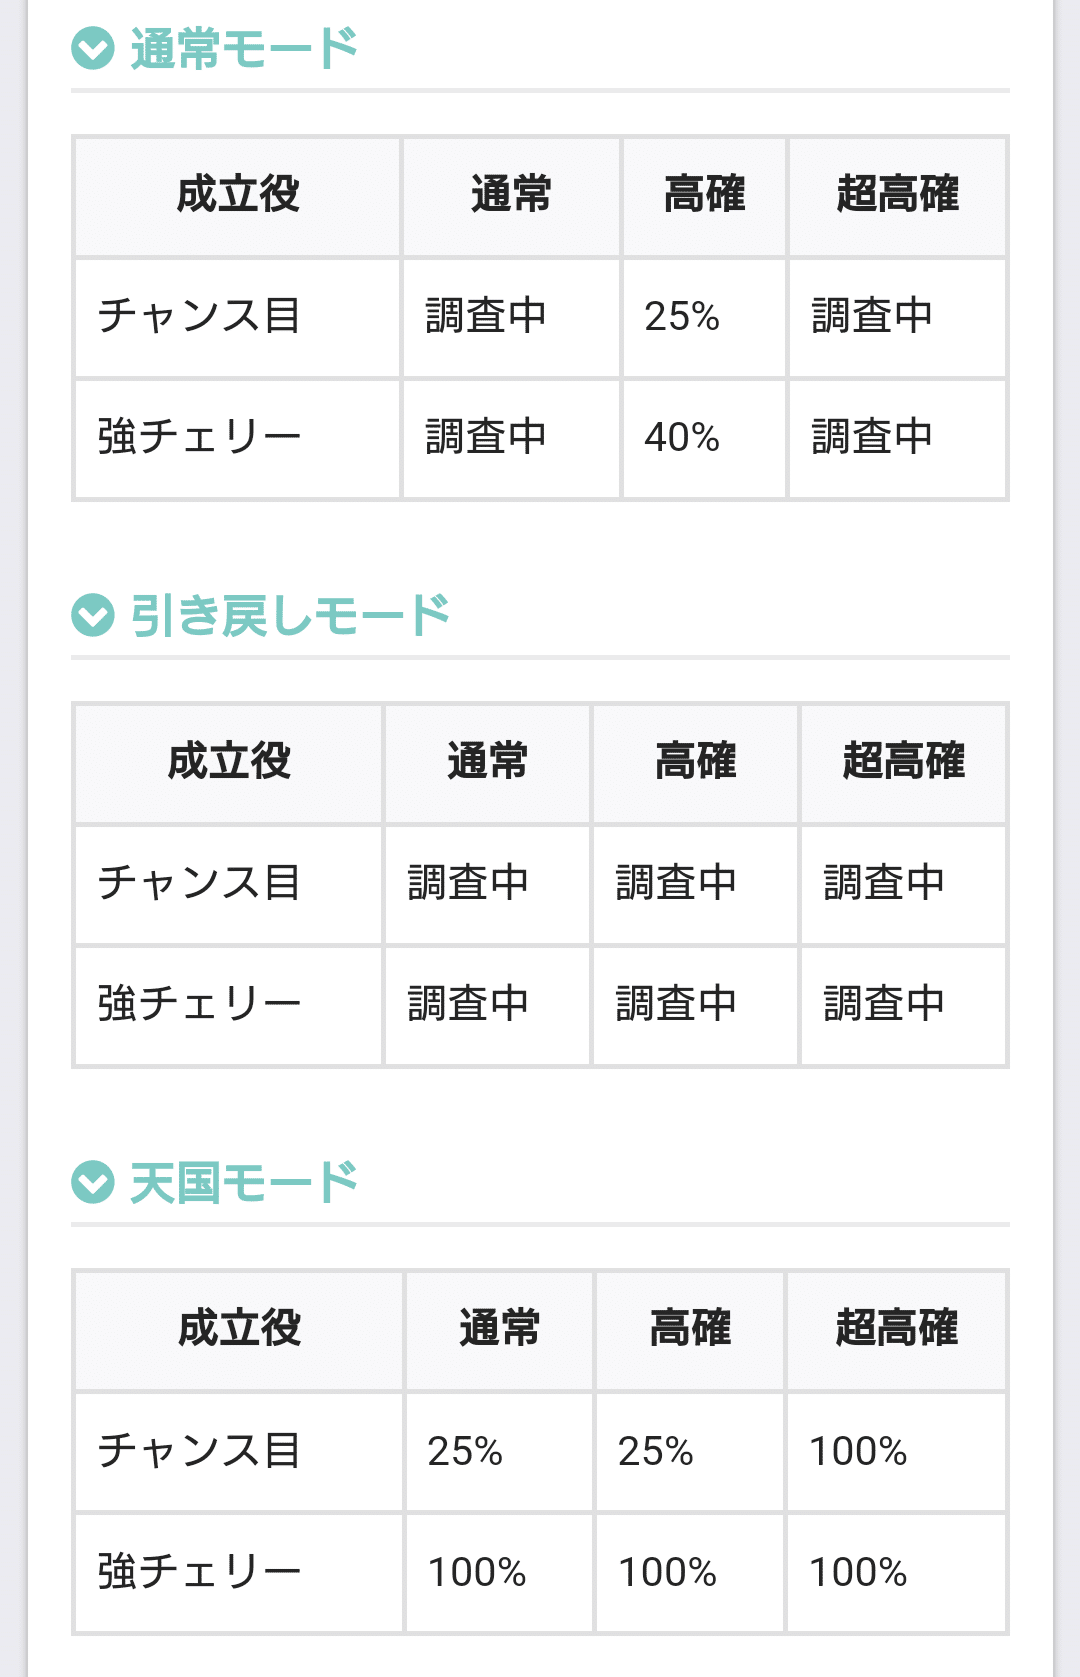Select 成立役 header in 通常モード table
1080x1677 pixels.
click(x=238, y=196)
